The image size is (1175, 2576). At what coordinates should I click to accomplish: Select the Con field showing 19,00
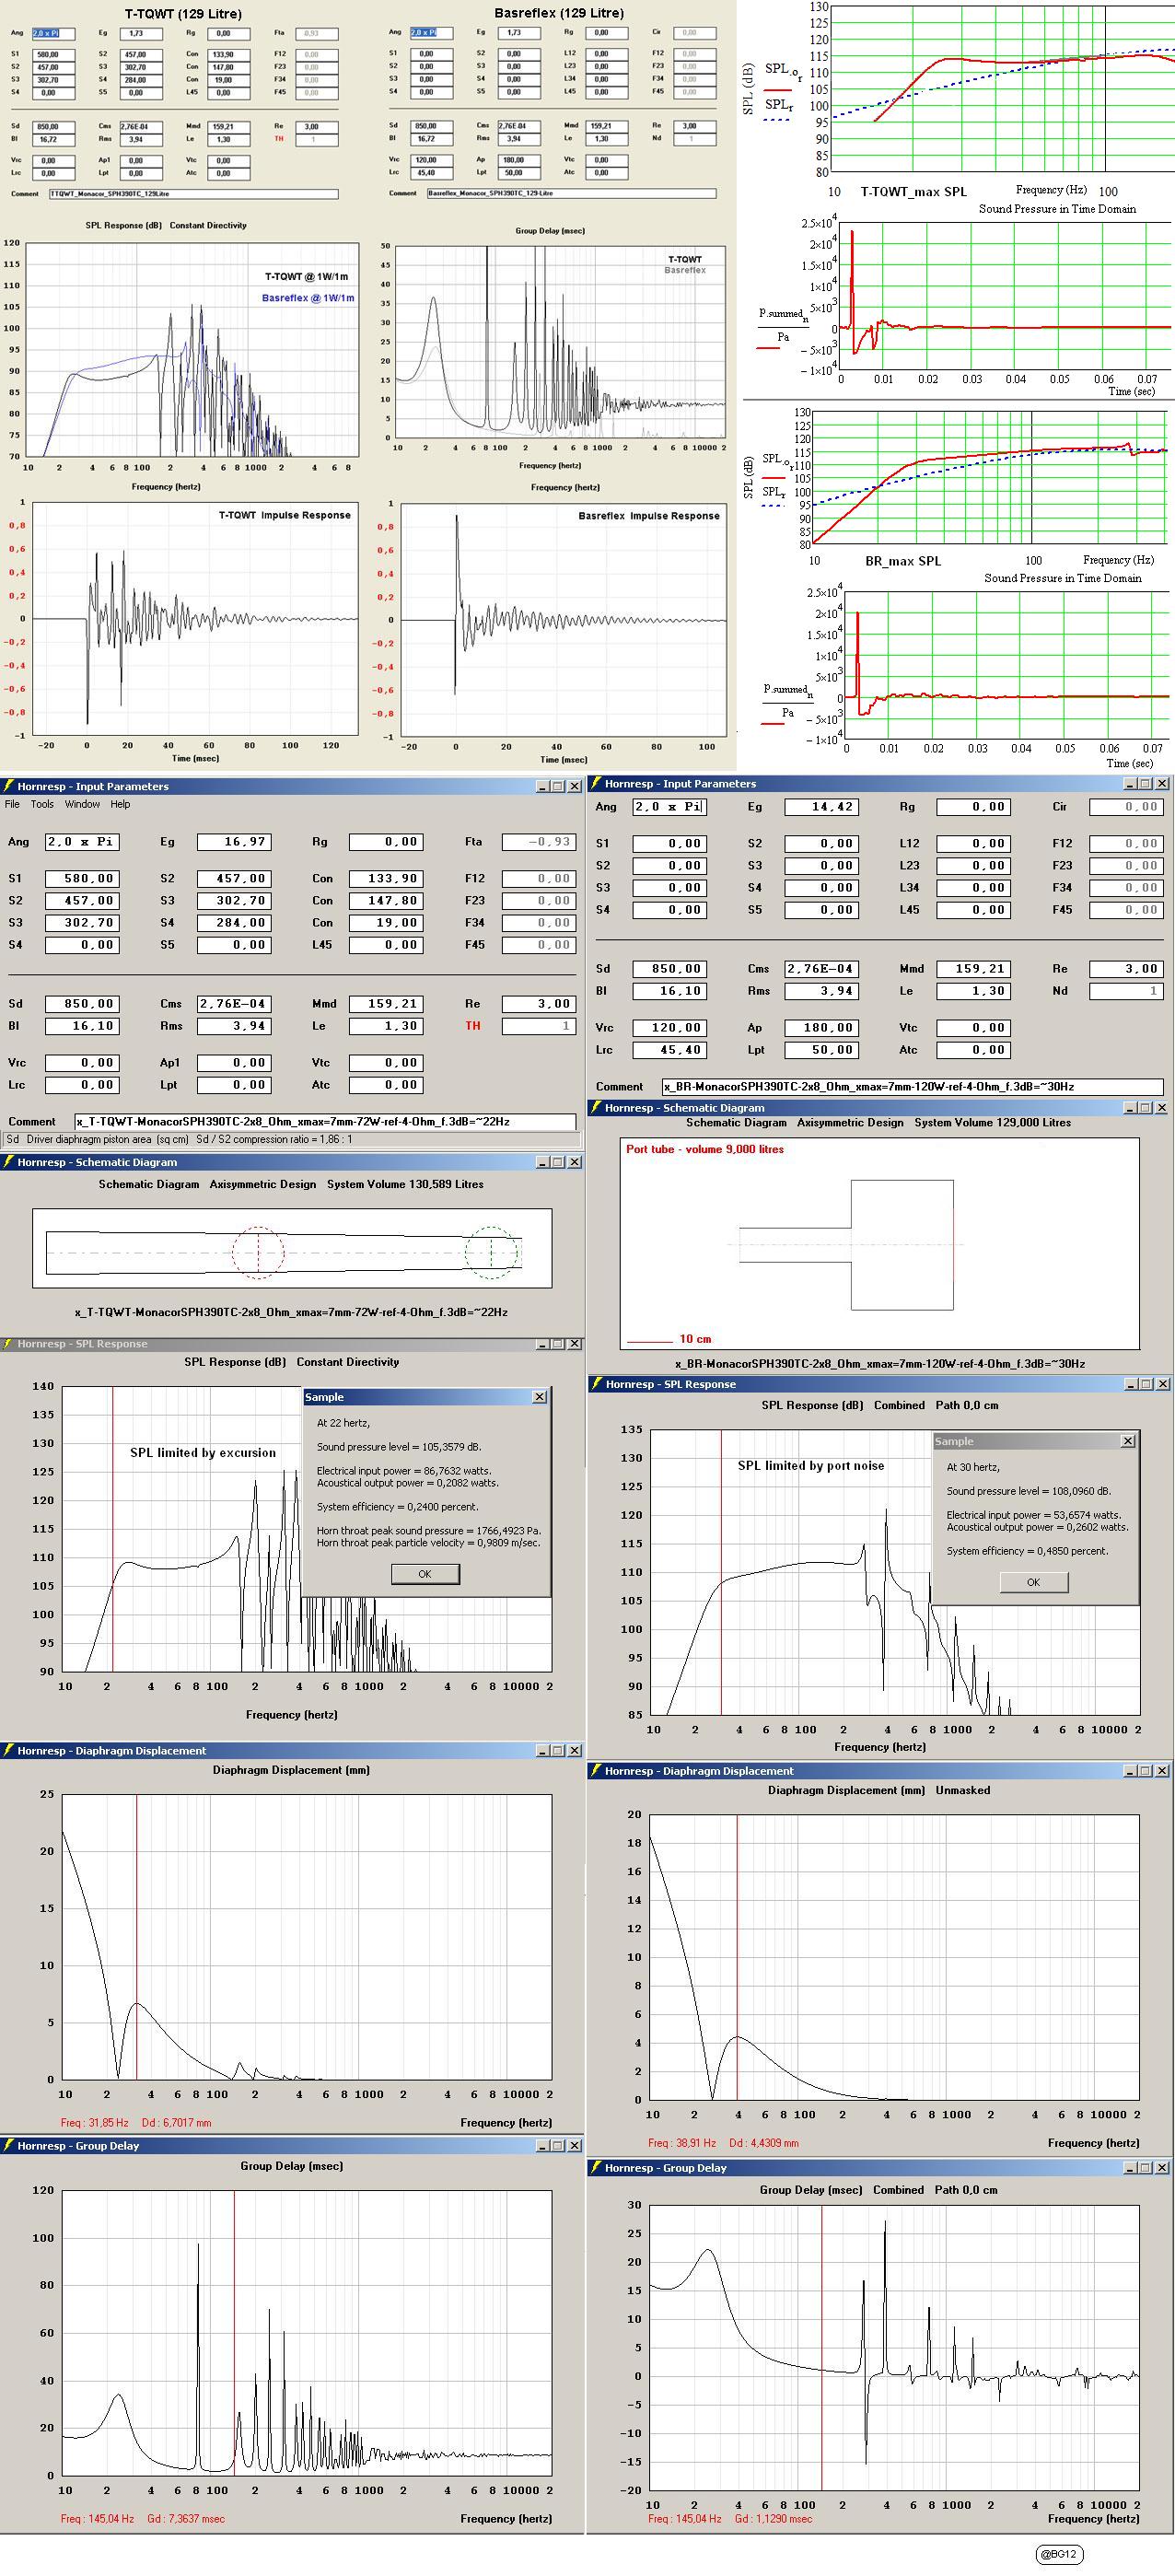click(x=386, y=923)
